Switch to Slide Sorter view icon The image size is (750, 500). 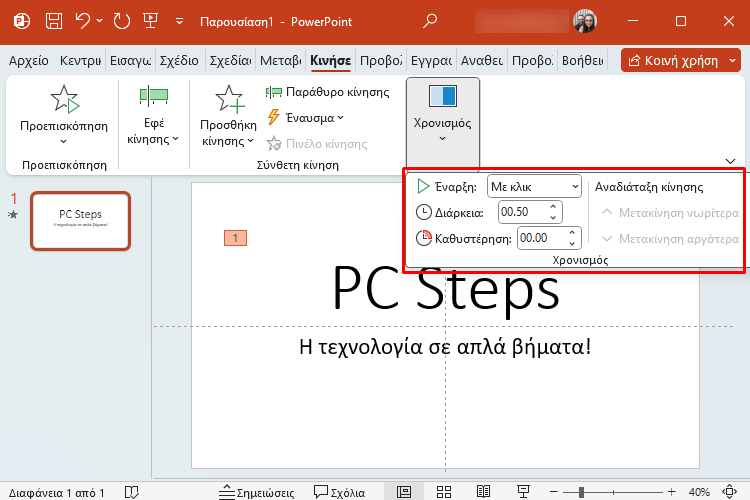pyautogui.click(x=444, y=492)
